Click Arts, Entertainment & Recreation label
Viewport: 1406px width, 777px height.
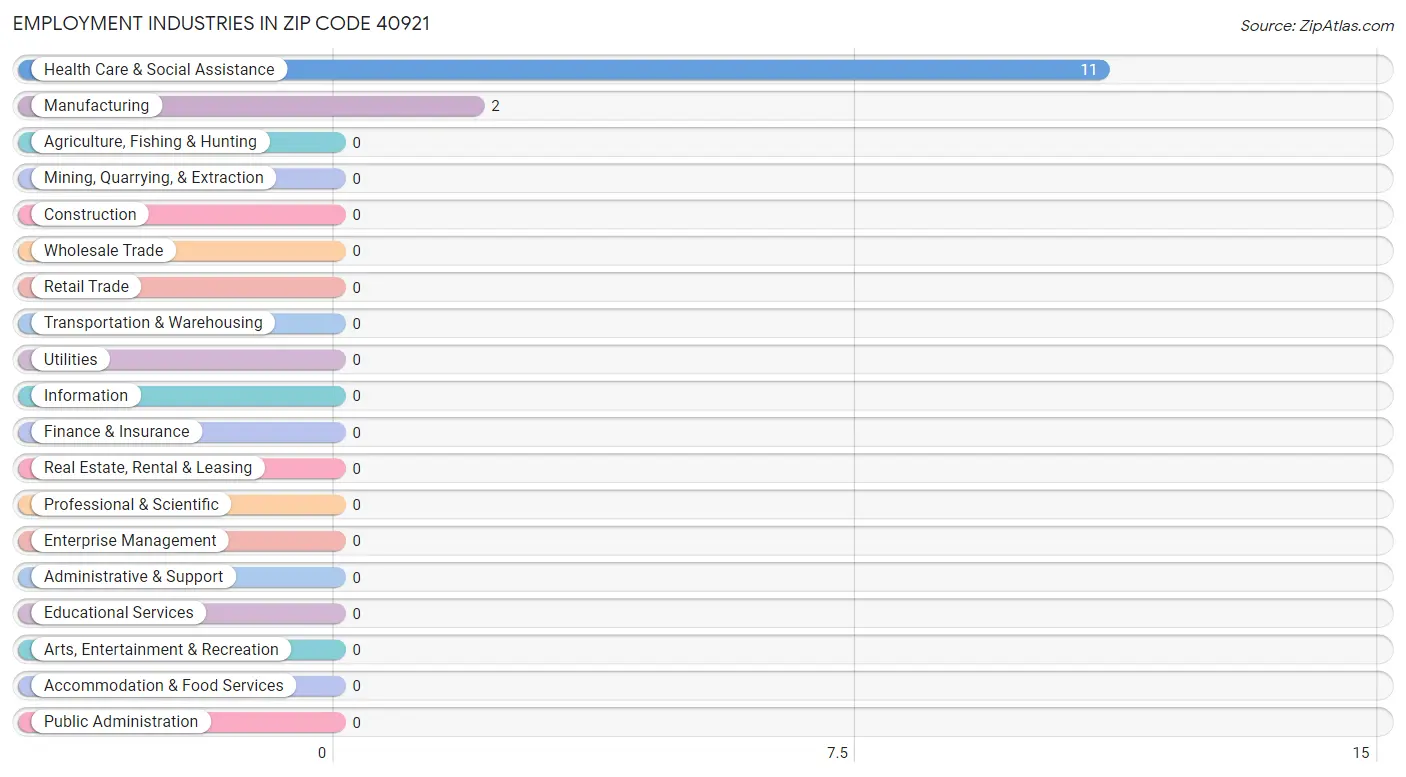coord(161,650)
